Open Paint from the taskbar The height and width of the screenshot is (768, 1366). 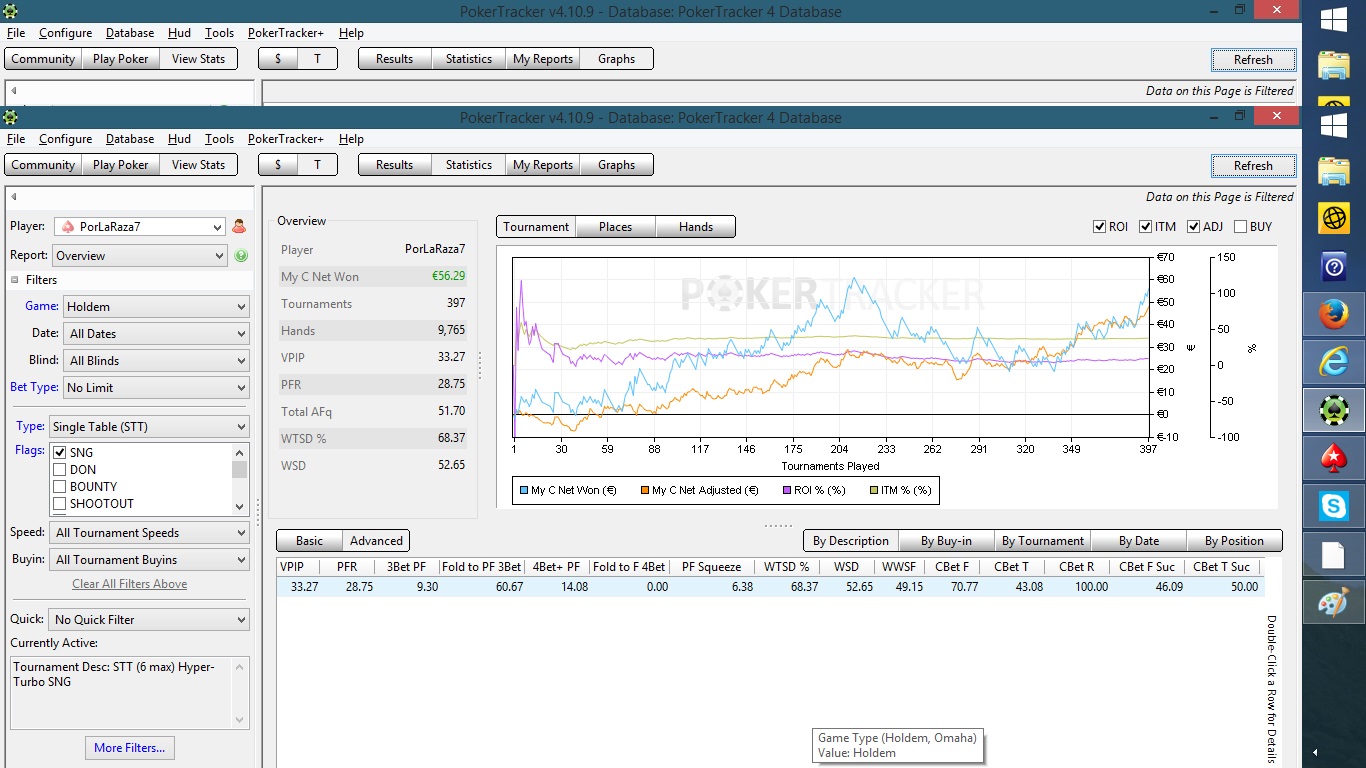[x=1334, y=603]
